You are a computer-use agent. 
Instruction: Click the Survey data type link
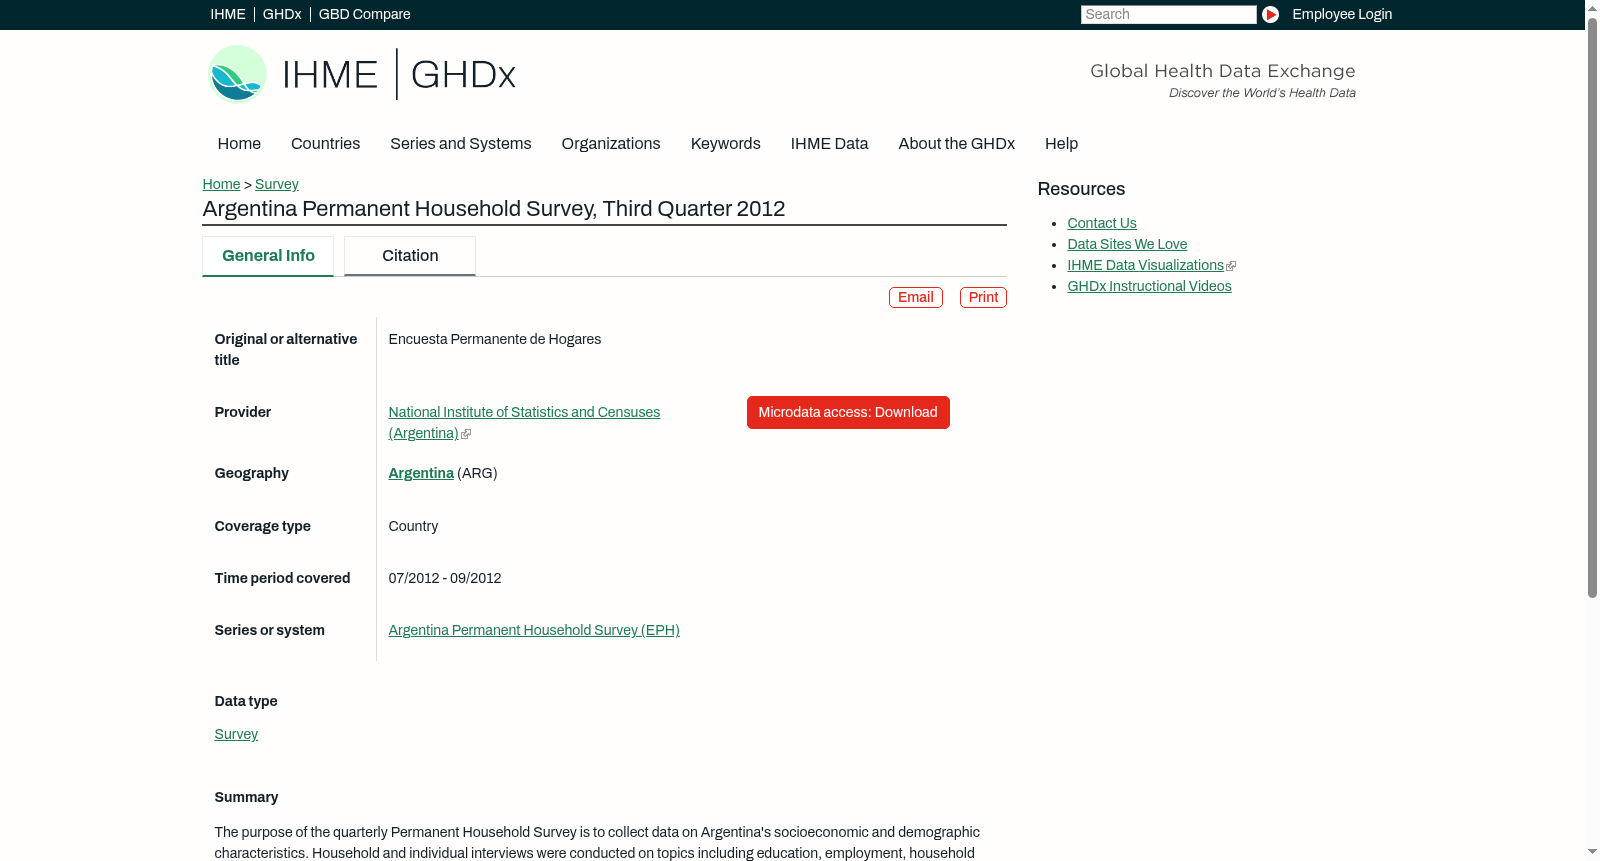[236, 735]
